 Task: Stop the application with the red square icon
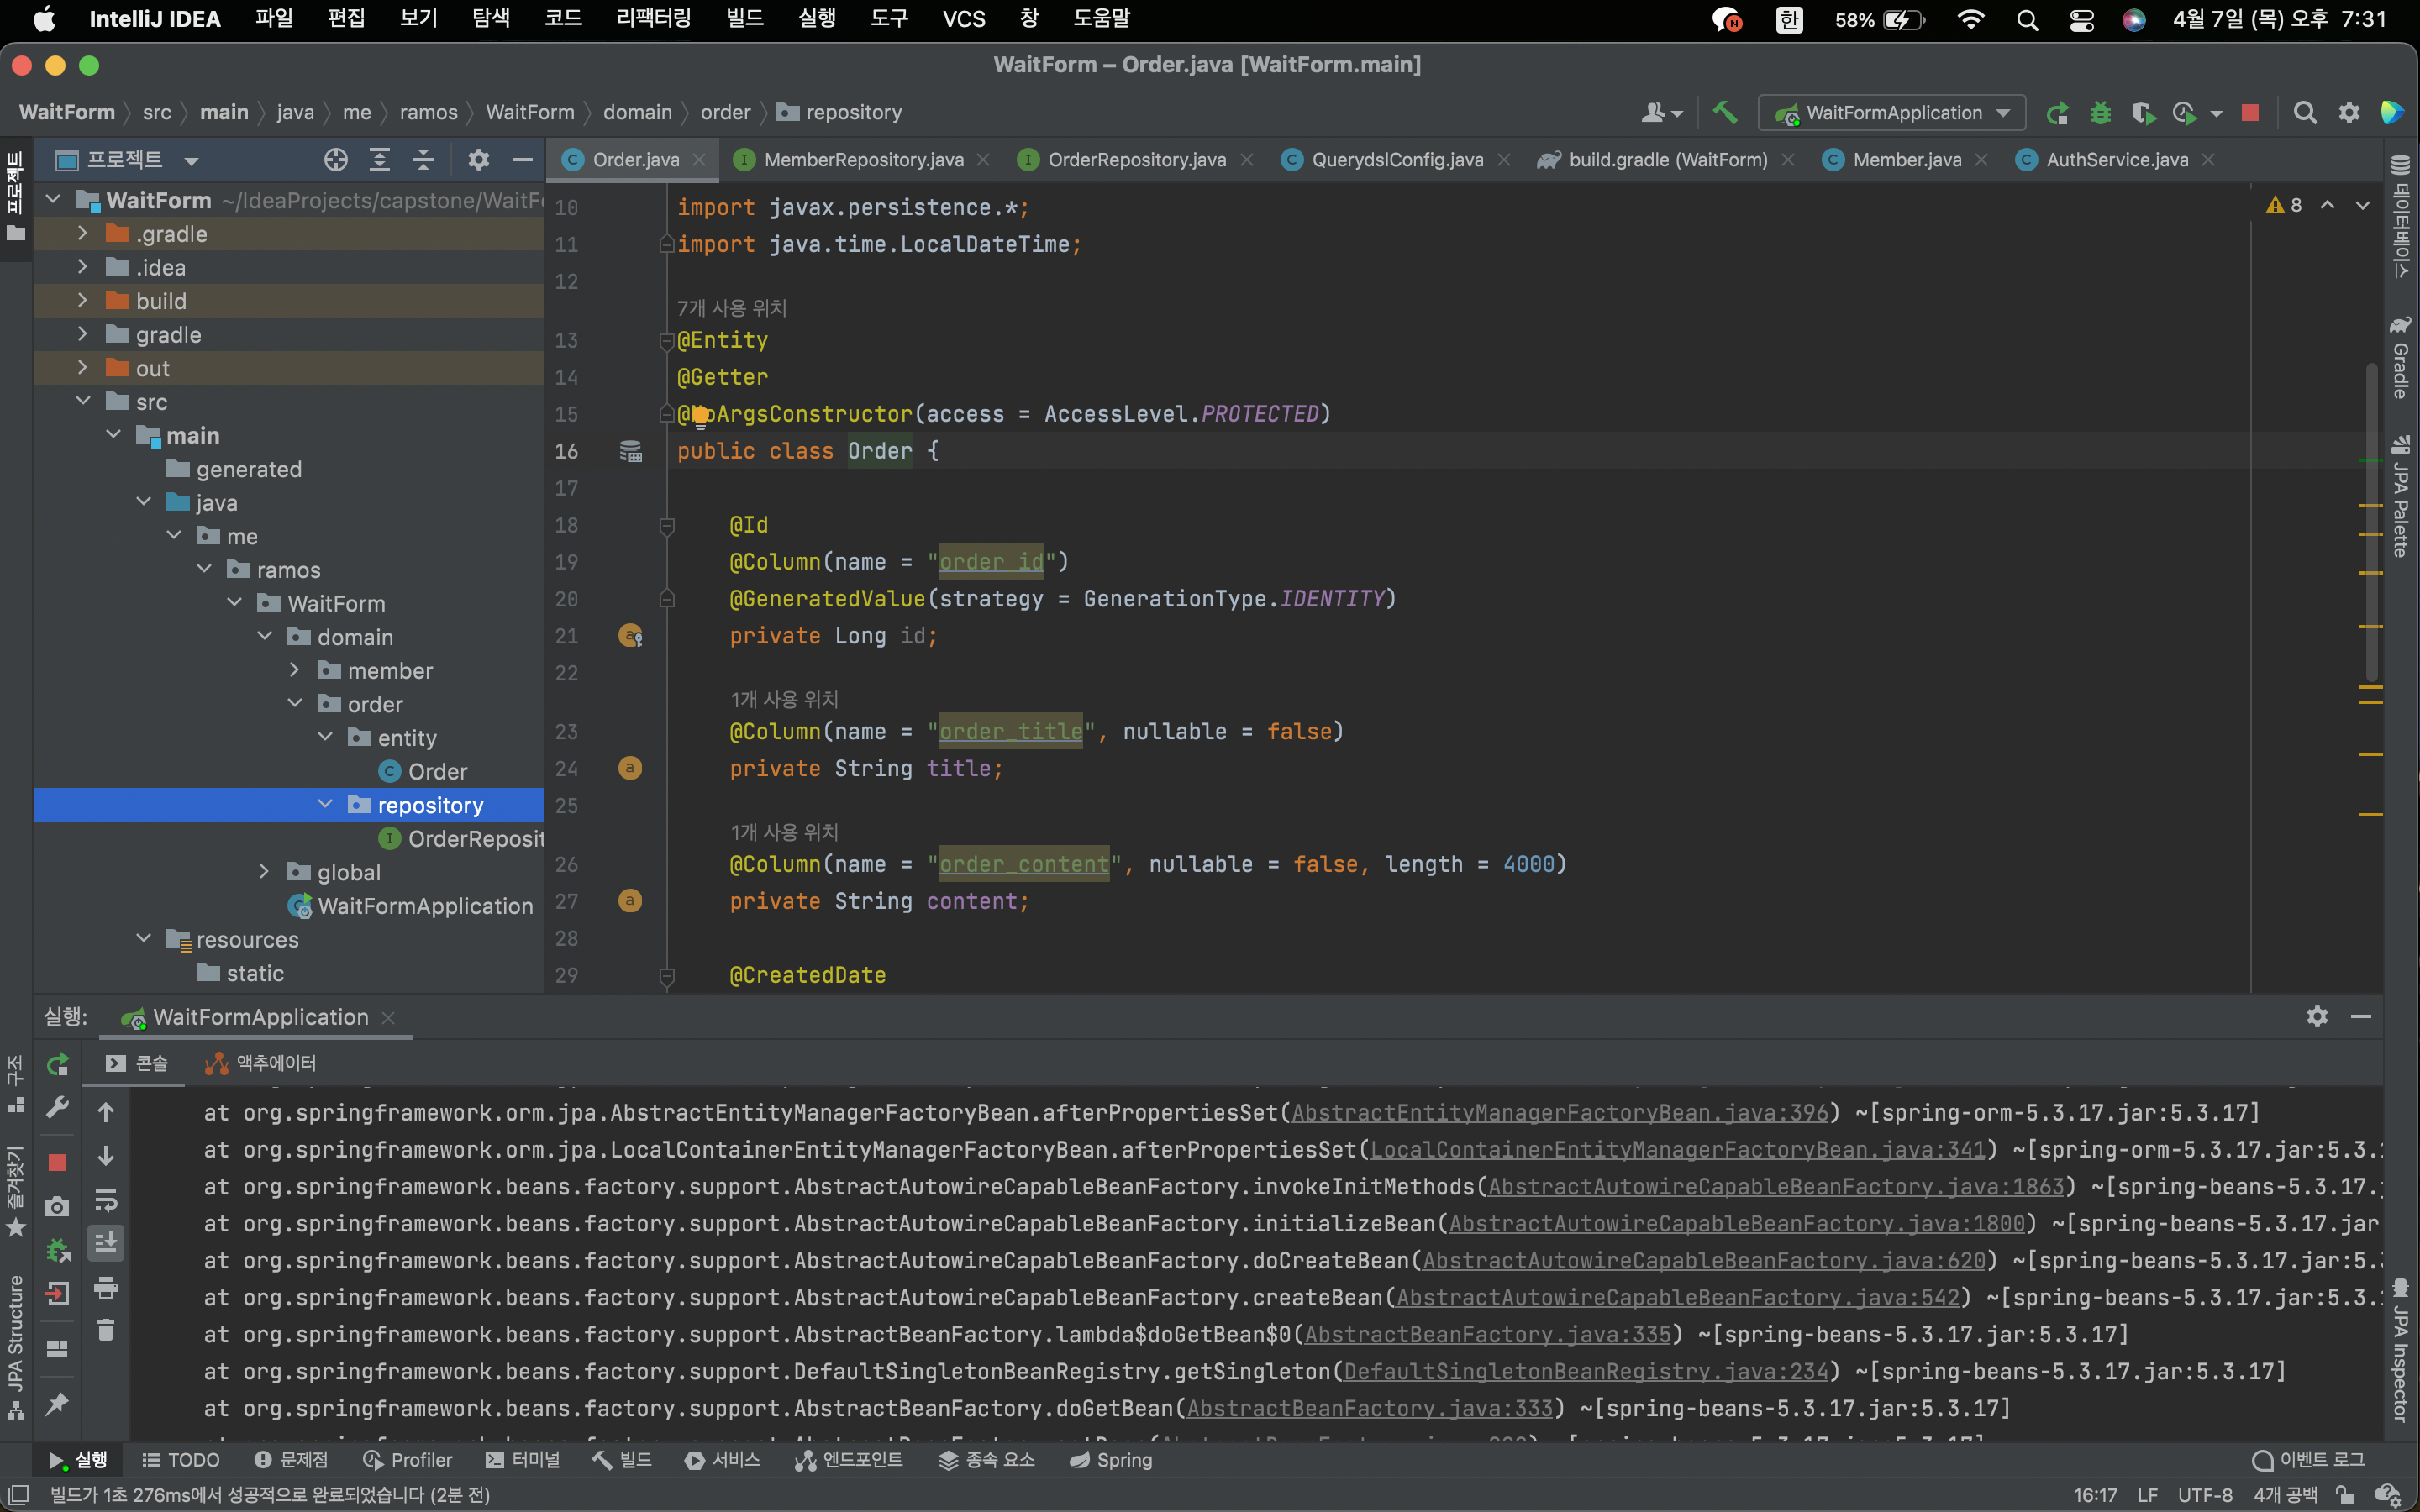[2250, 112]
